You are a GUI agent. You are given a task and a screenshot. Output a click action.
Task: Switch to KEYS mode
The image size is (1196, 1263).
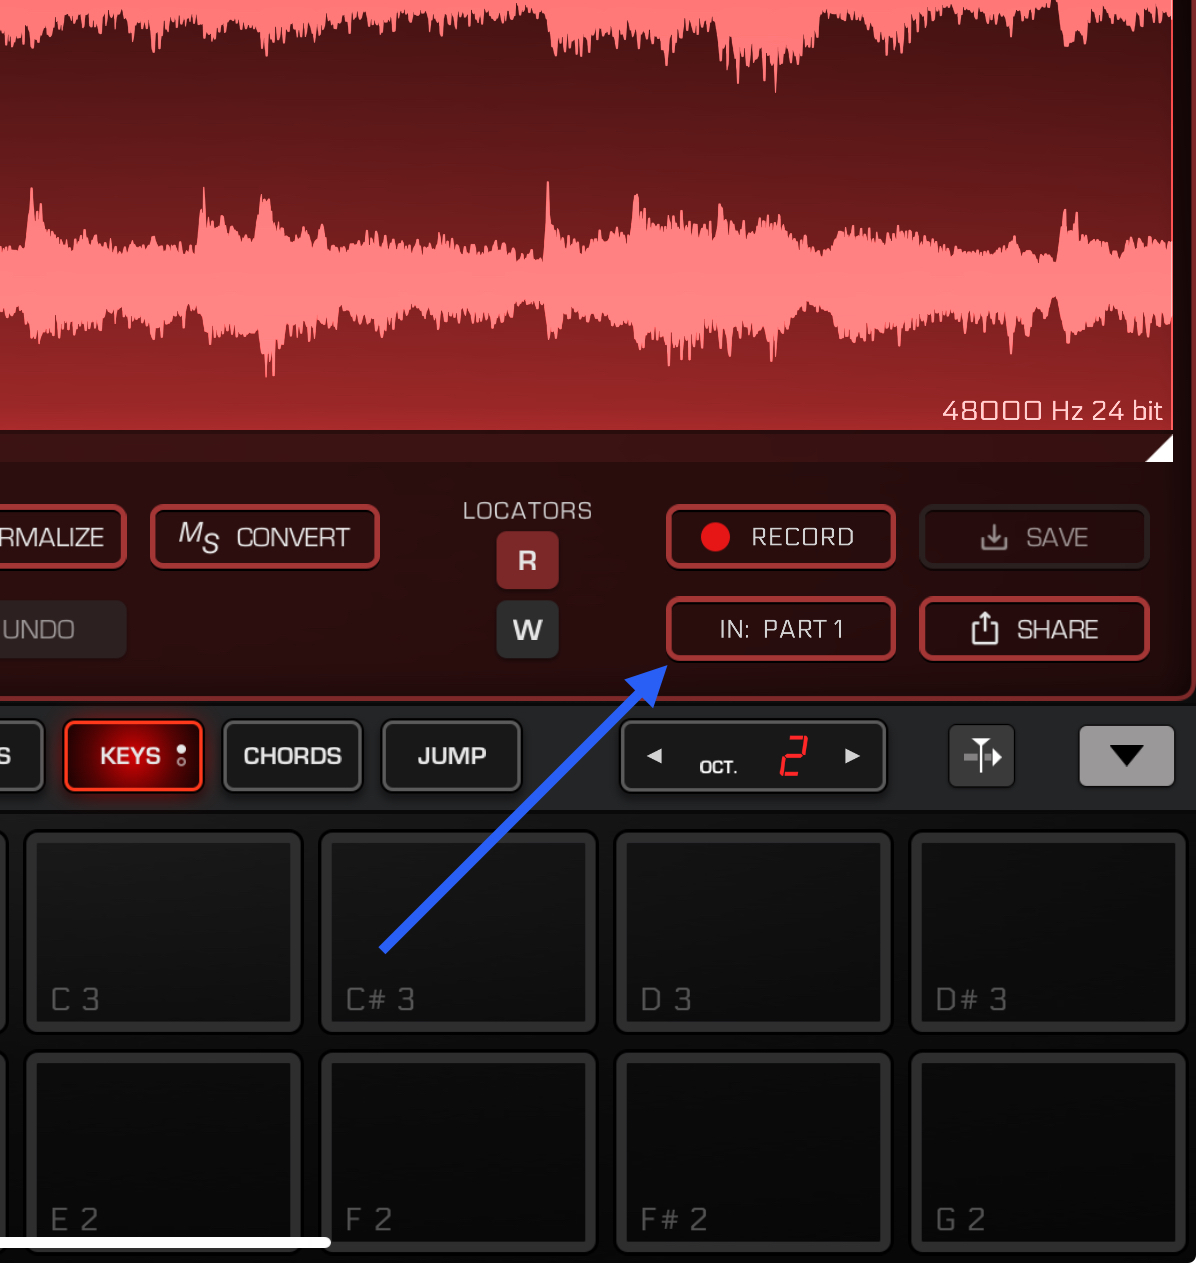click(x=133, y=756)
